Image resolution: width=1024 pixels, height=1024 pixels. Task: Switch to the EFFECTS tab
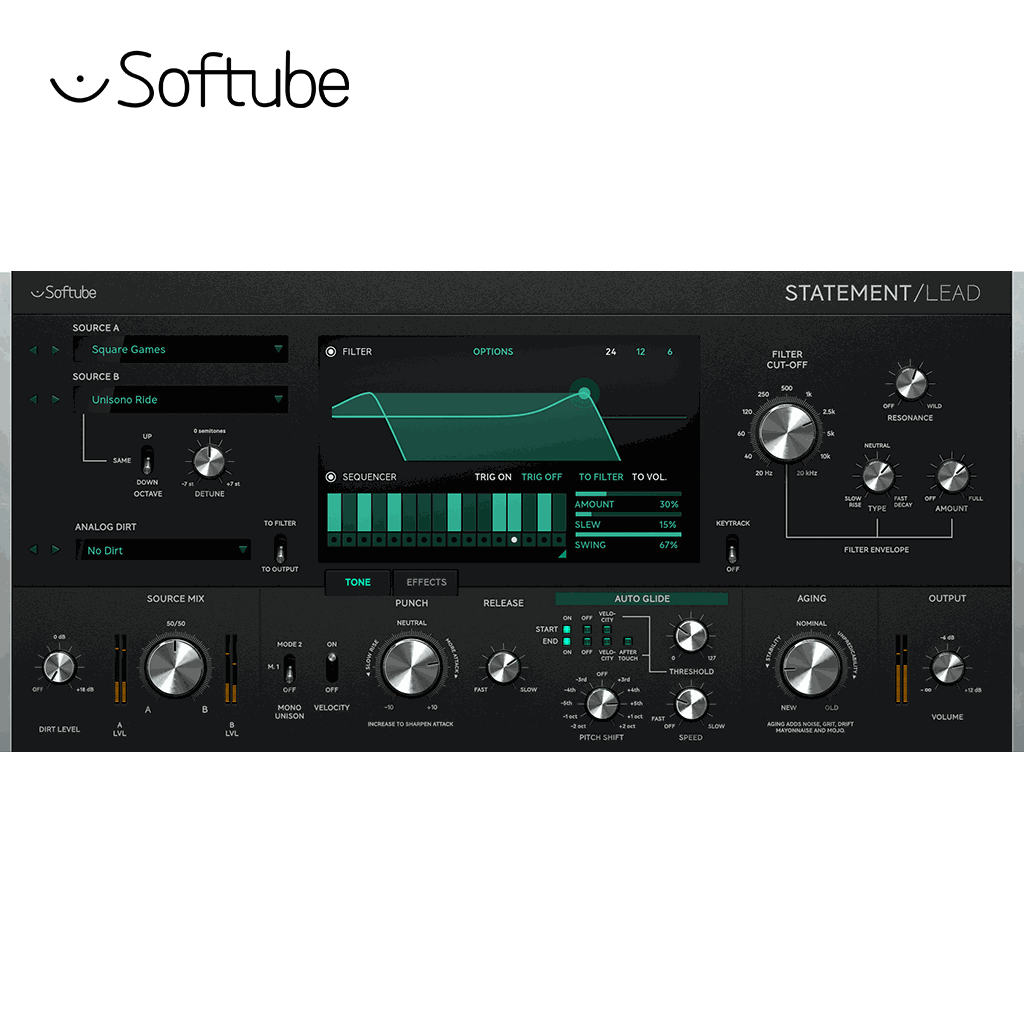[x=426, y=582]
